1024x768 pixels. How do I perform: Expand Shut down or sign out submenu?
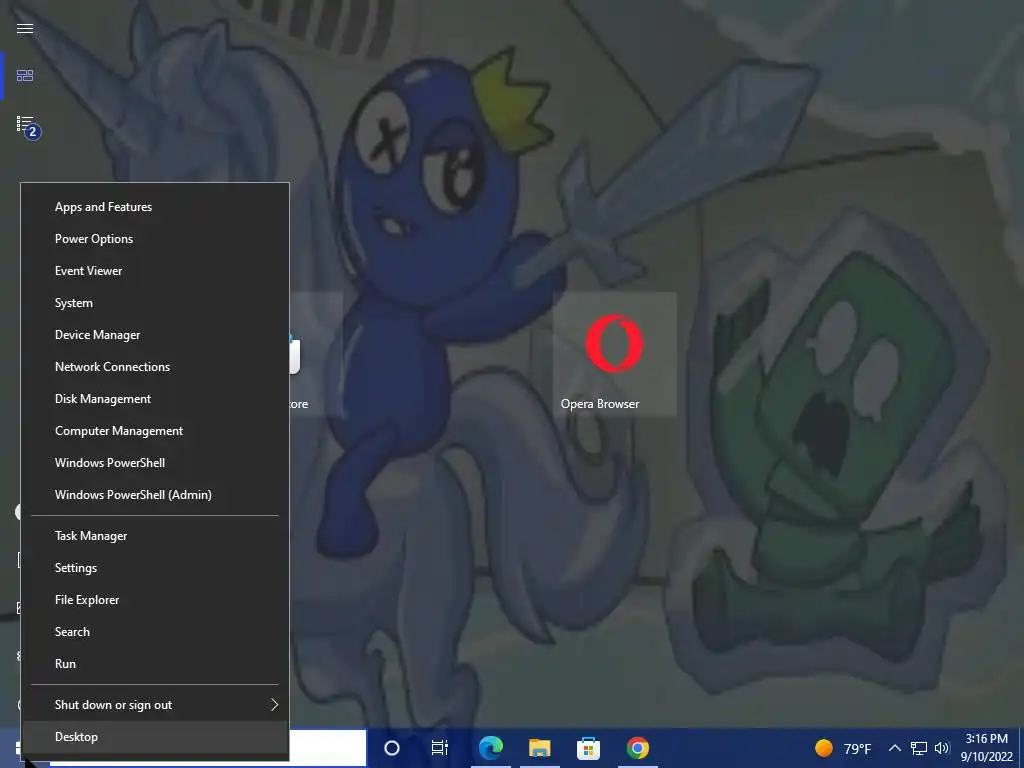tap(155, 705)
